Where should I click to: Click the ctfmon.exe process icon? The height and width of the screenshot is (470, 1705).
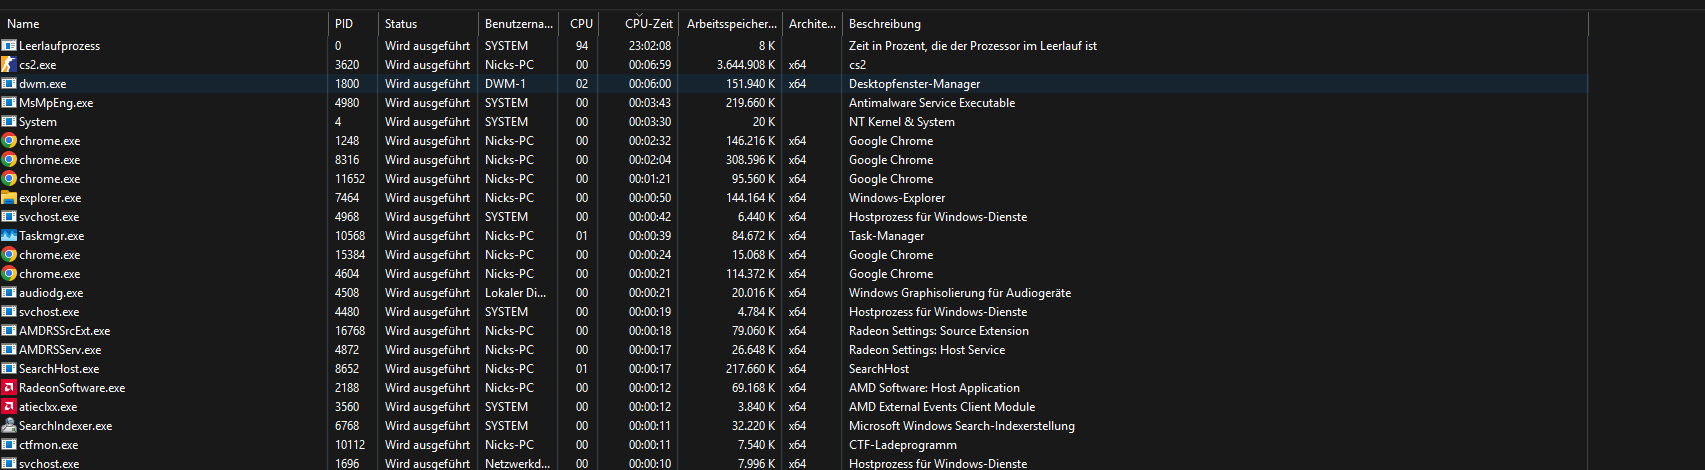[9, 445]
